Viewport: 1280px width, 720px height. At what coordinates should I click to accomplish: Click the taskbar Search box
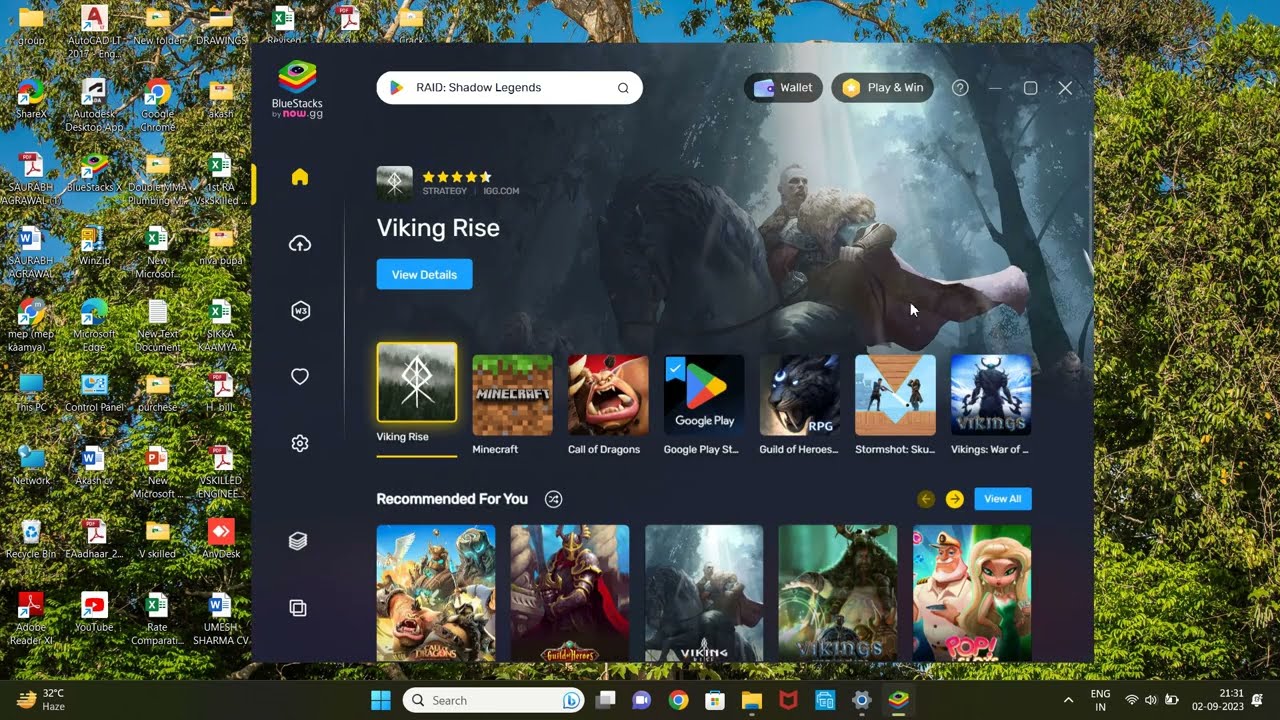(494, 700)
